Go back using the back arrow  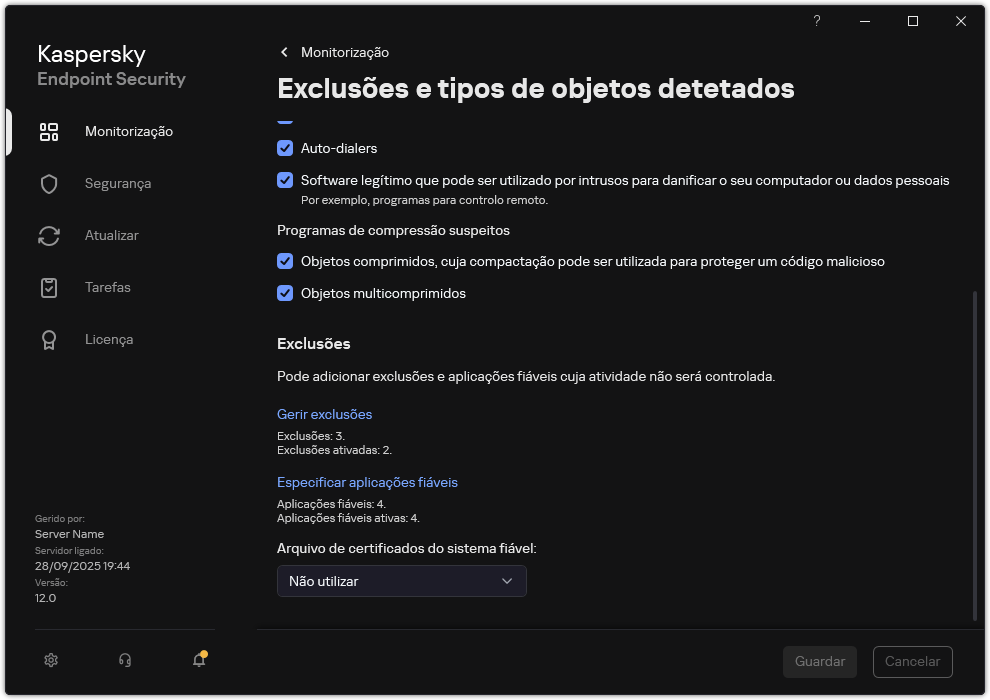click(x=283, y=52)
